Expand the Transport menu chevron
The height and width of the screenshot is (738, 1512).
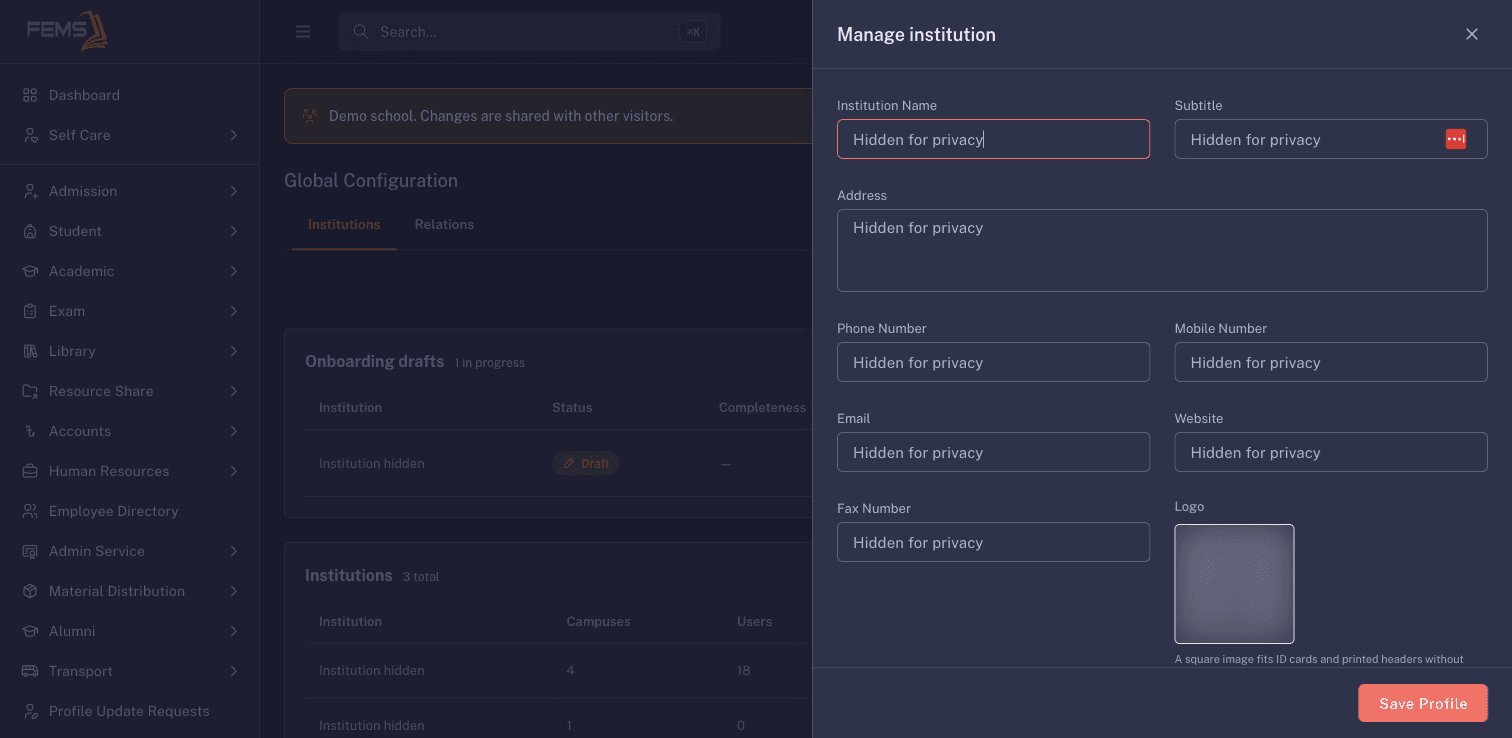[234, 671]
